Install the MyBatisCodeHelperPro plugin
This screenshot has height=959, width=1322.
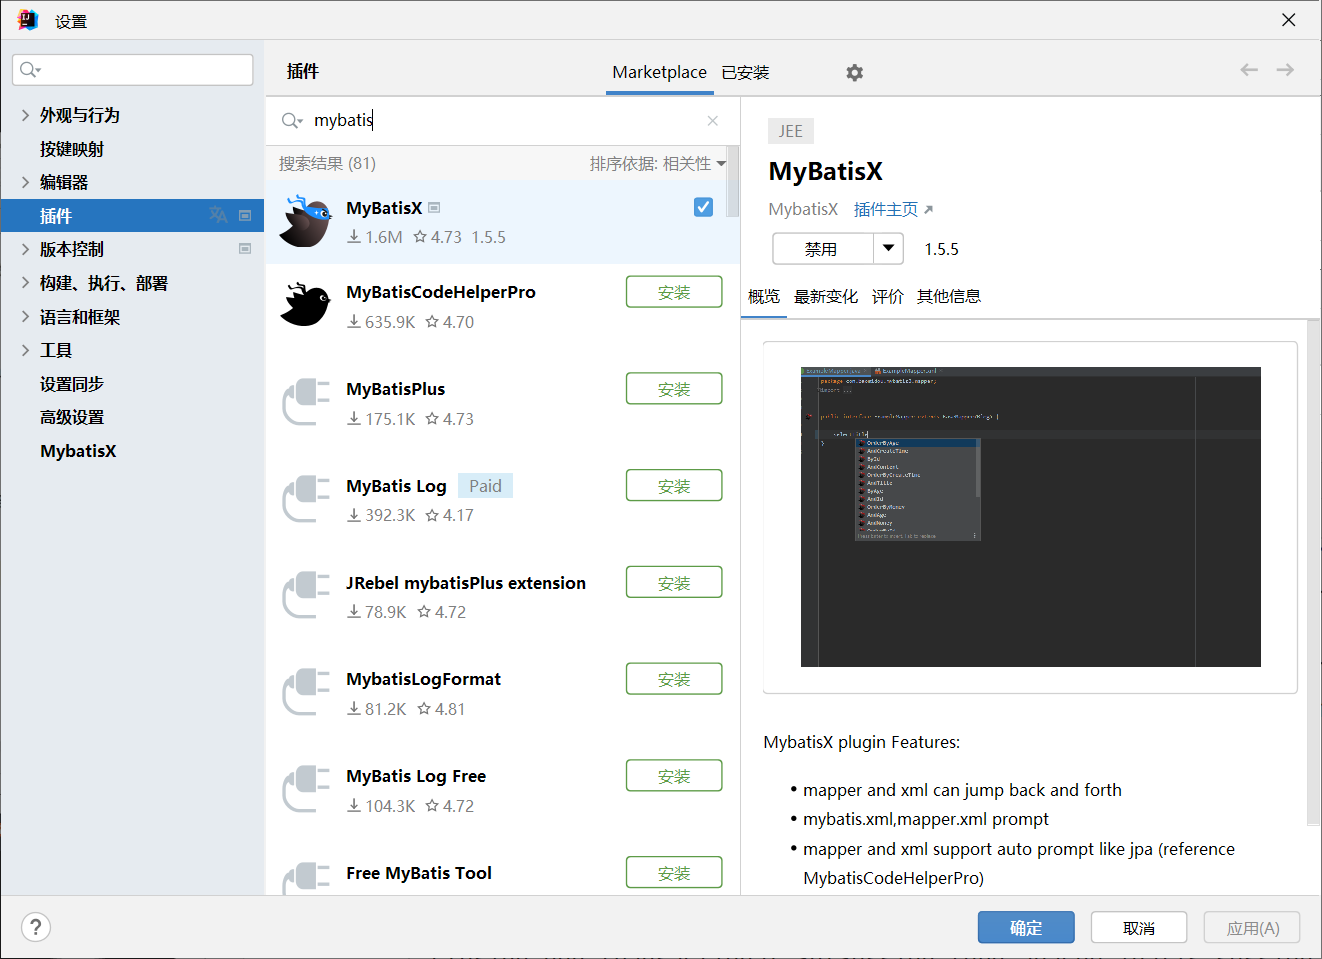(x=674, y=292)
